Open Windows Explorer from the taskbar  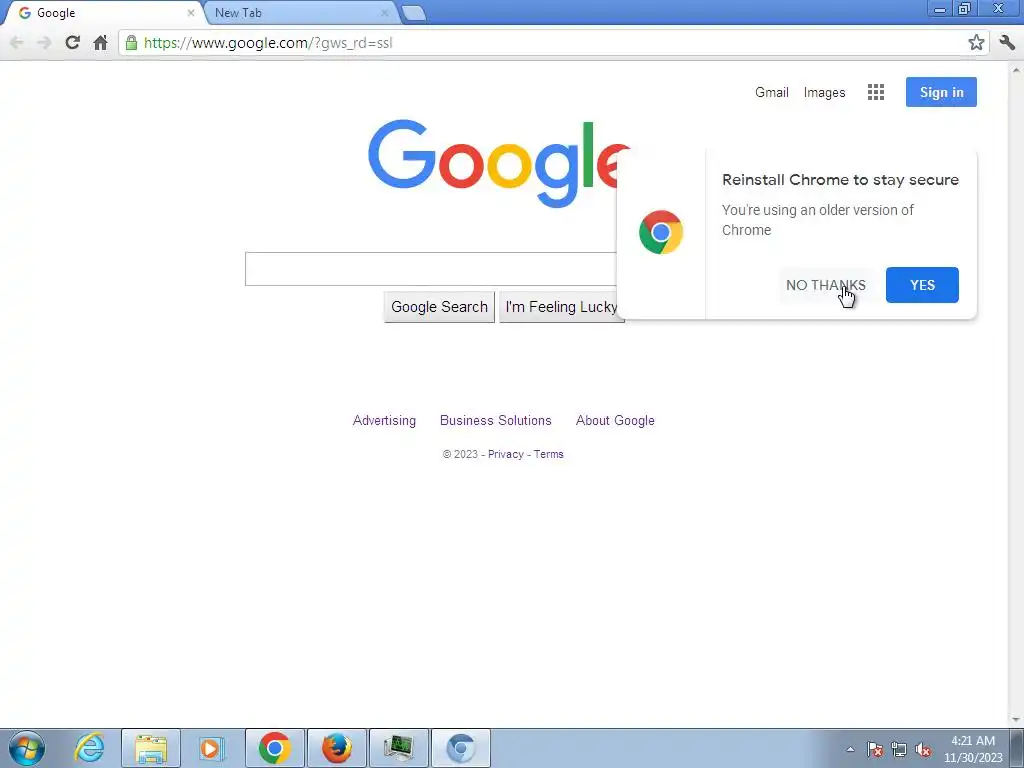click(x=151, y=748)
